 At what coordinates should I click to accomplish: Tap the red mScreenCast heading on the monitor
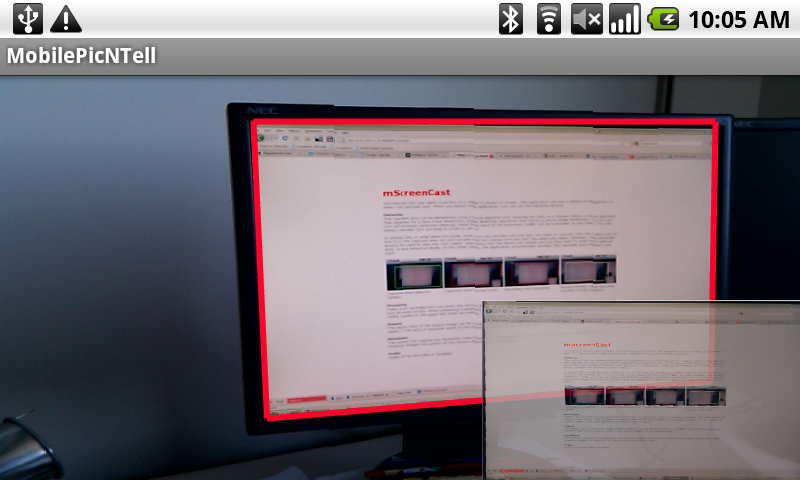(416, 193)
